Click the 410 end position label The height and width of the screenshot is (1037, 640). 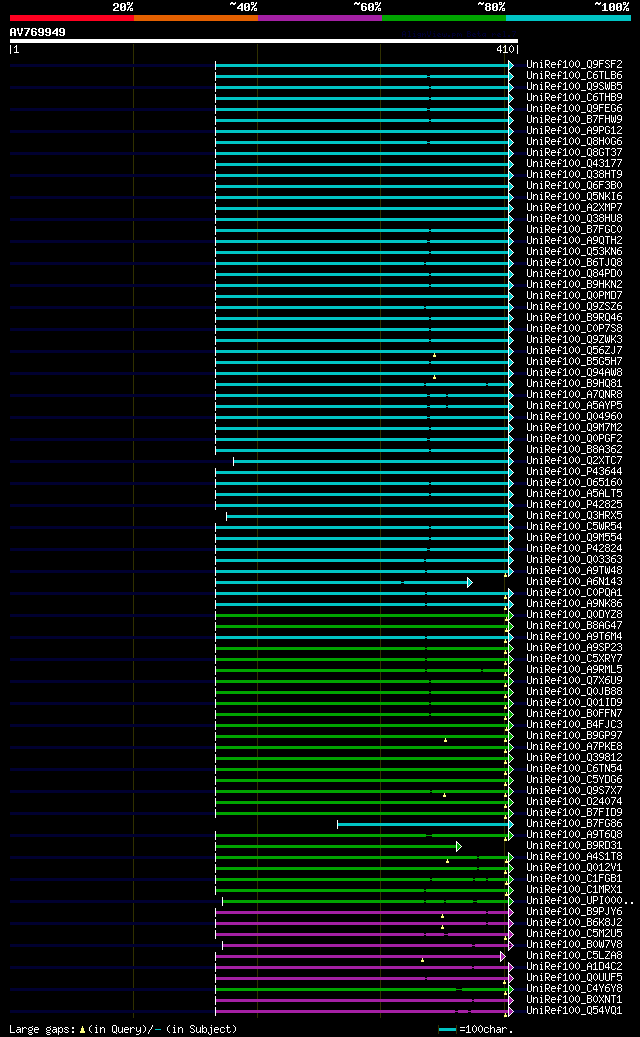coord(504,49)
